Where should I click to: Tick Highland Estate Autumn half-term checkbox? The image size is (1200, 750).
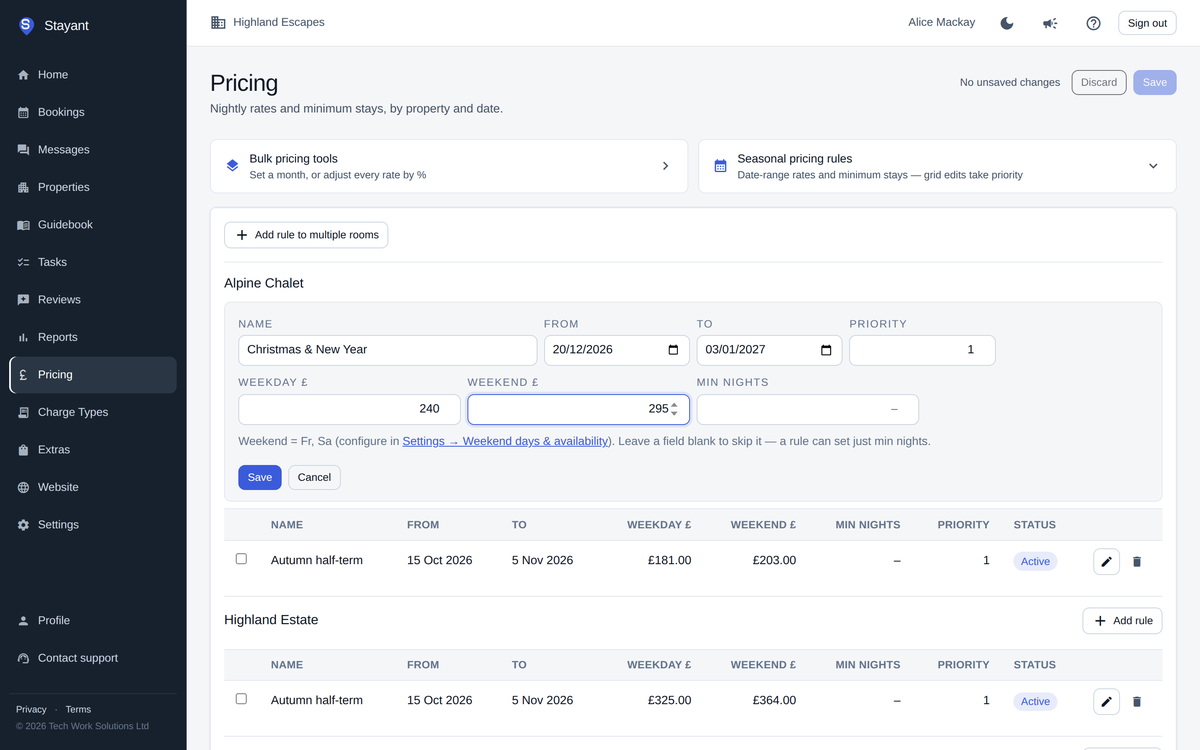pos(241,699)
